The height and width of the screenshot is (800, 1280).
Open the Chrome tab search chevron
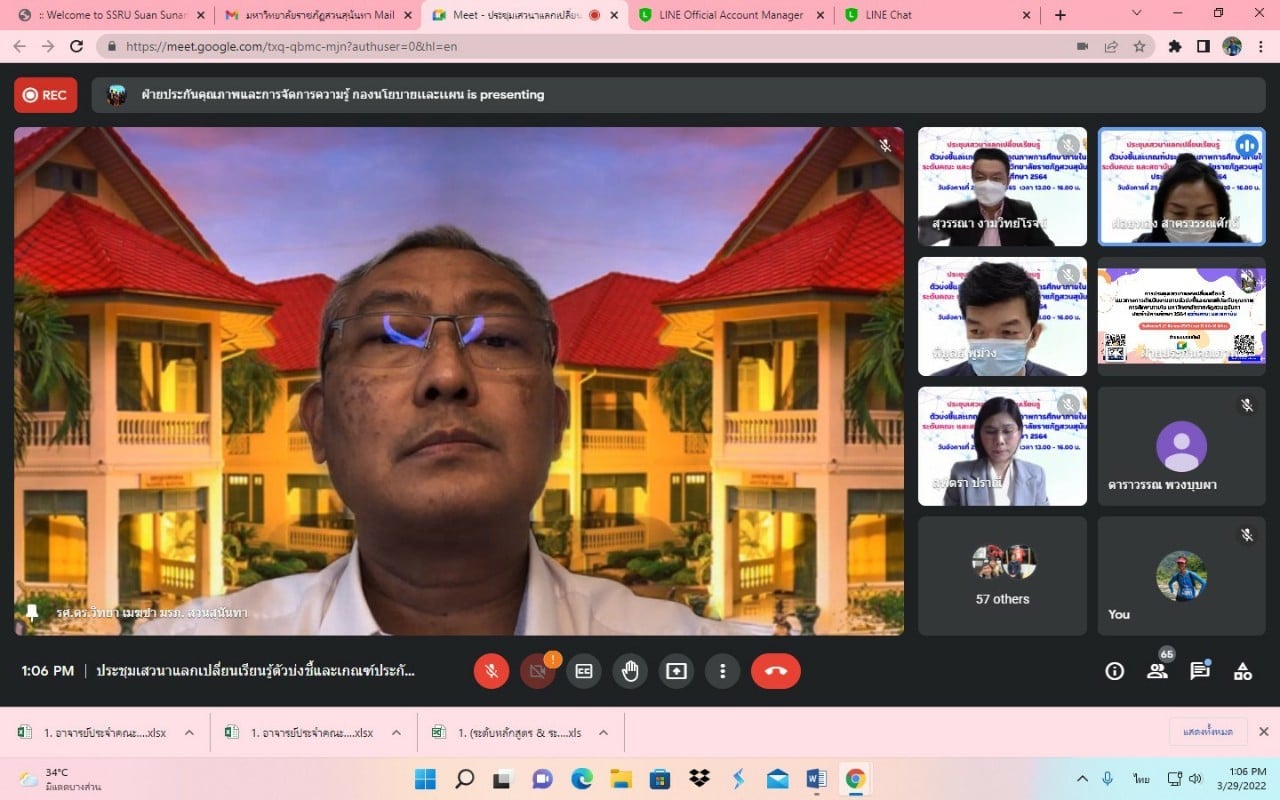[x=1136, y=14]
